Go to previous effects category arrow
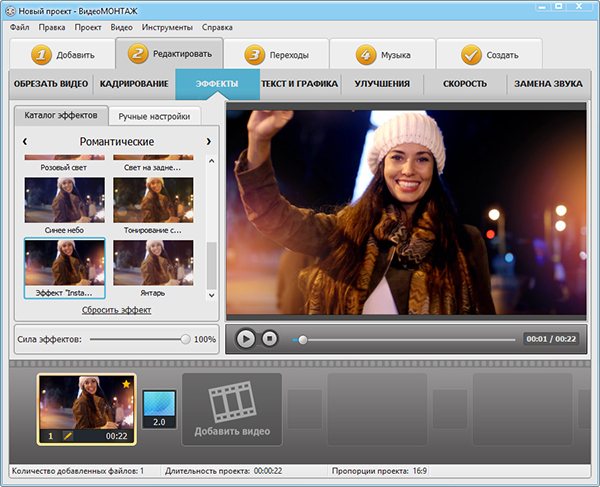 pos(25,142)
